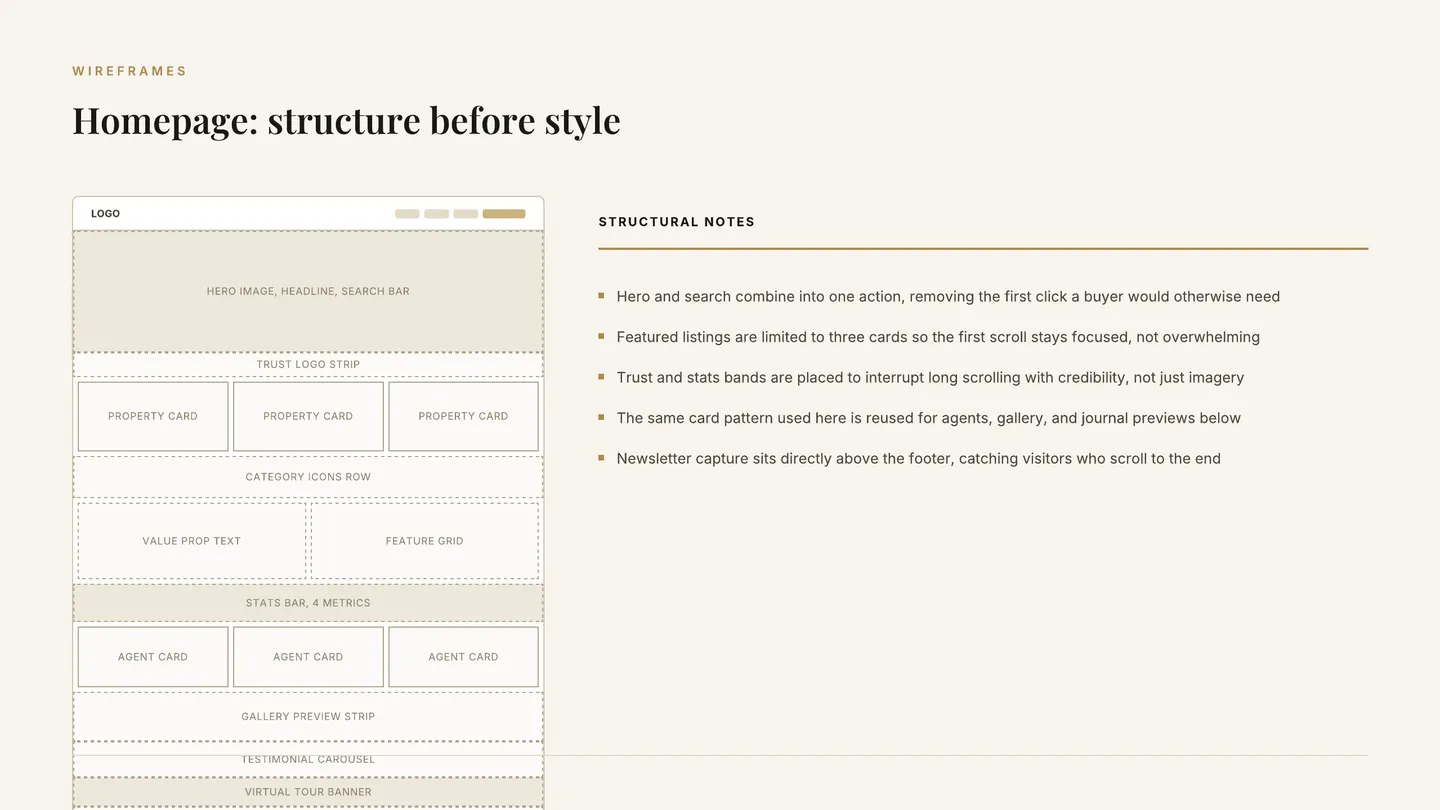
Task: Select the Stats Bar, 4 Metrics band
Action: [308, 603]
